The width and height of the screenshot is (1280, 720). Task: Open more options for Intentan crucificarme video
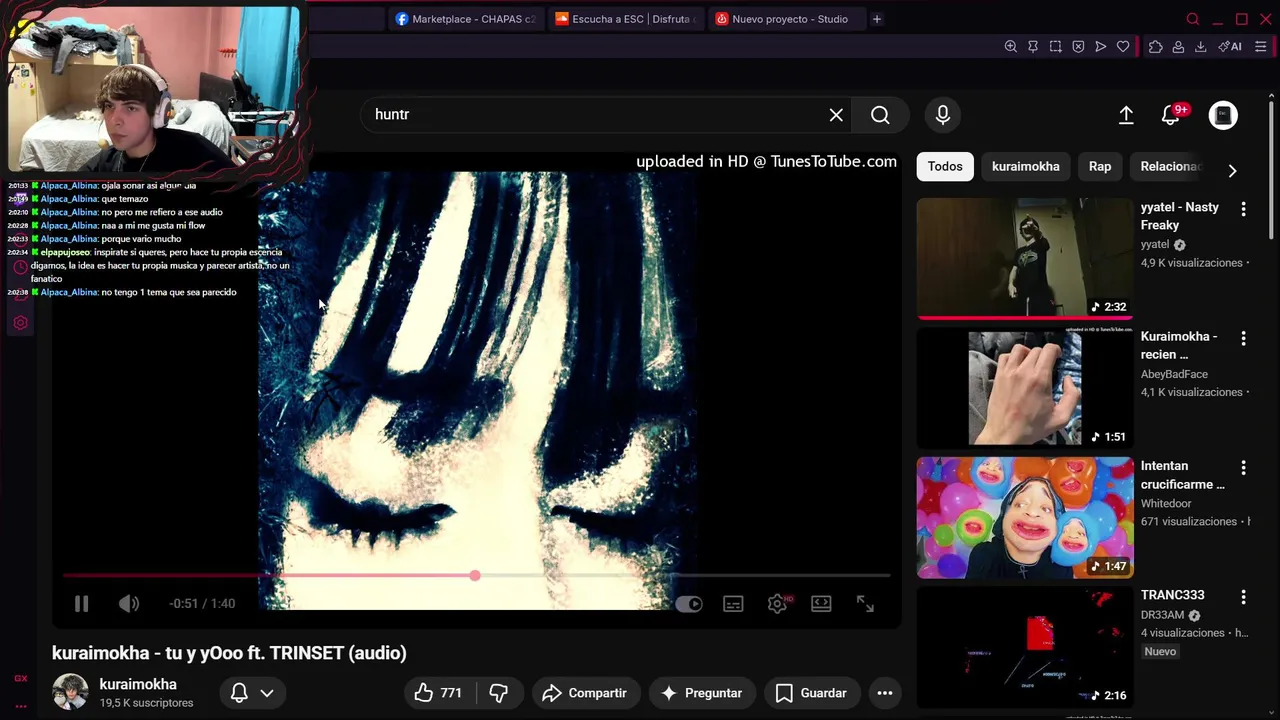coord(1243,467)
